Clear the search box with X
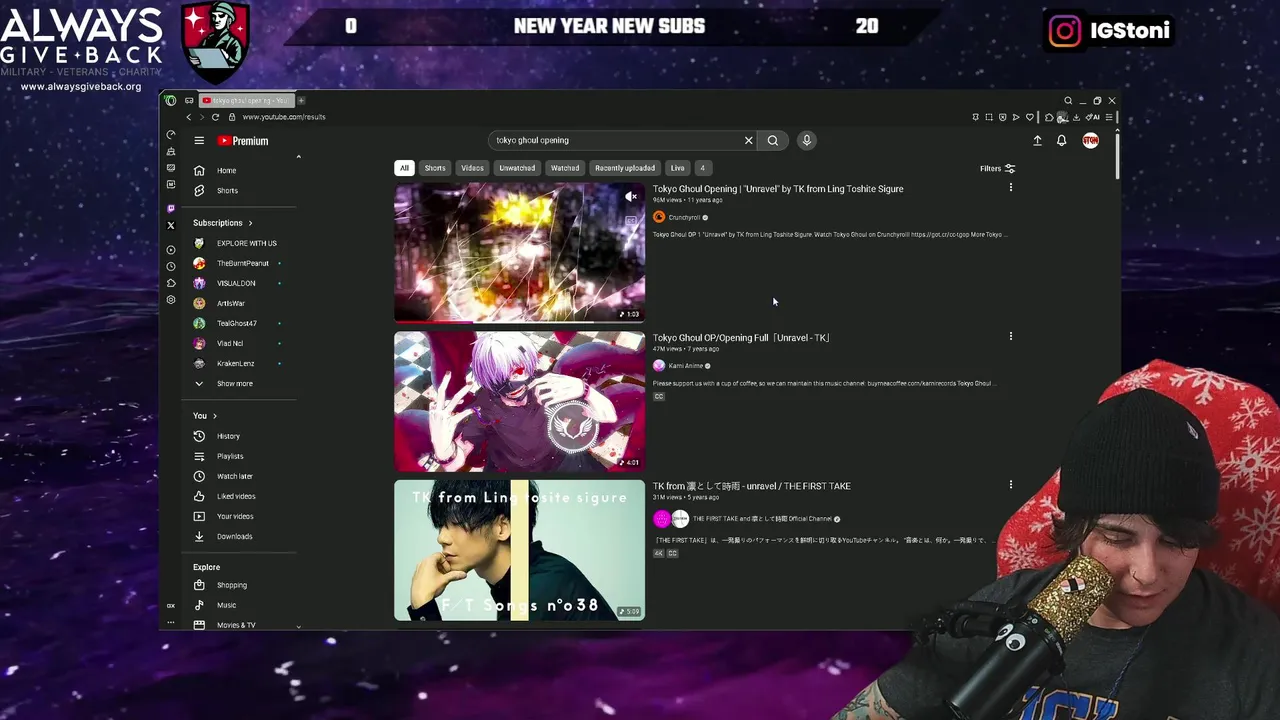Viewport: 1280px width, 720px height. [748, 140]
